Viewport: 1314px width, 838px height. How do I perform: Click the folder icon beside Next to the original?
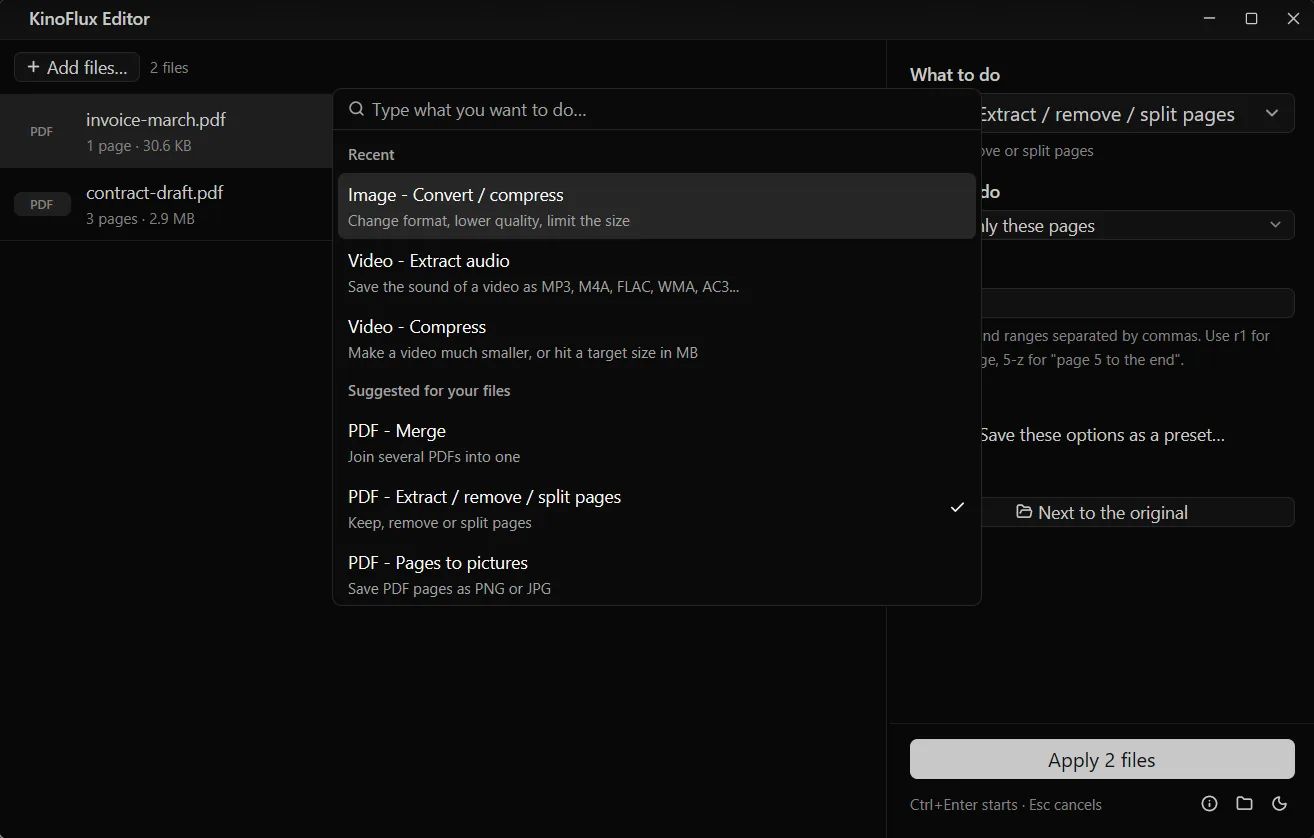tap(1024, 512)
